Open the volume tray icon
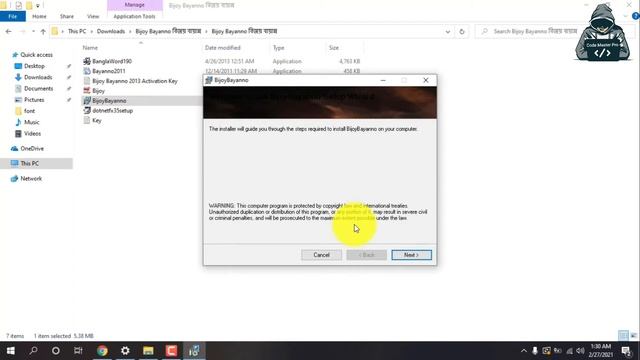640x360 pixels. pyautogui.click(x=580, y=351)
